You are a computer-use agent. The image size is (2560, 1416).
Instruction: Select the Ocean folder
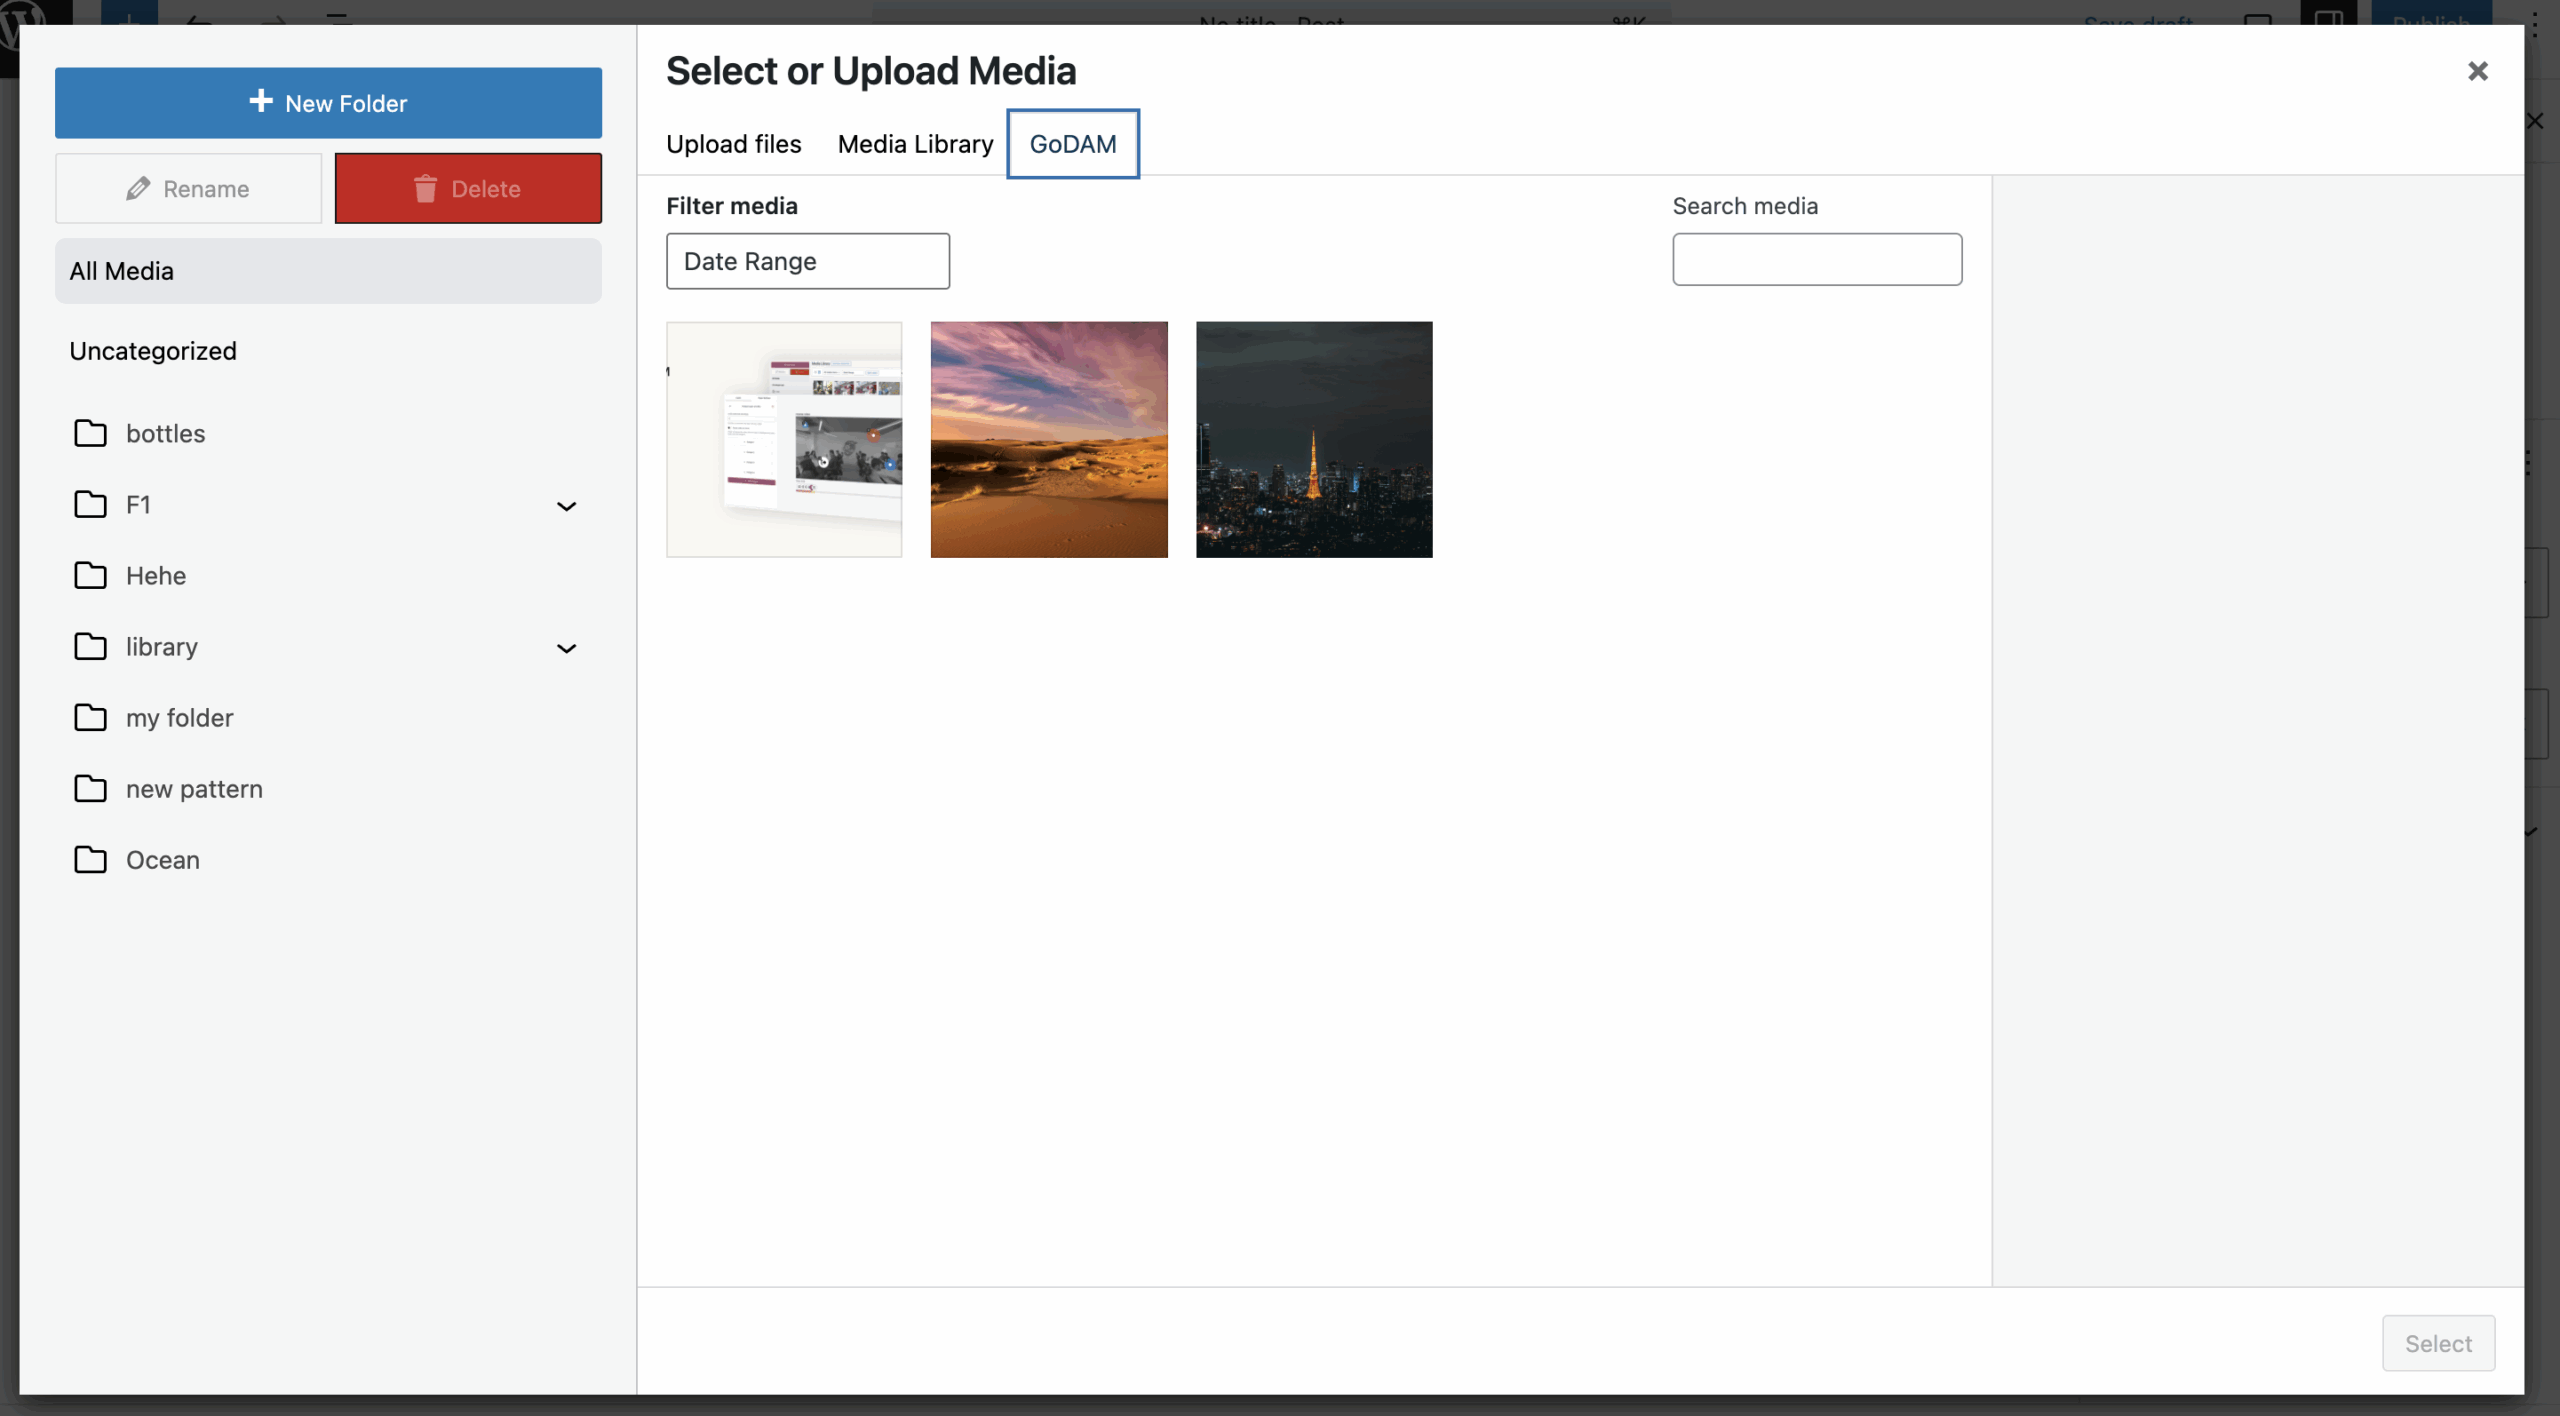pyautogui.click(x=163, y=859)
